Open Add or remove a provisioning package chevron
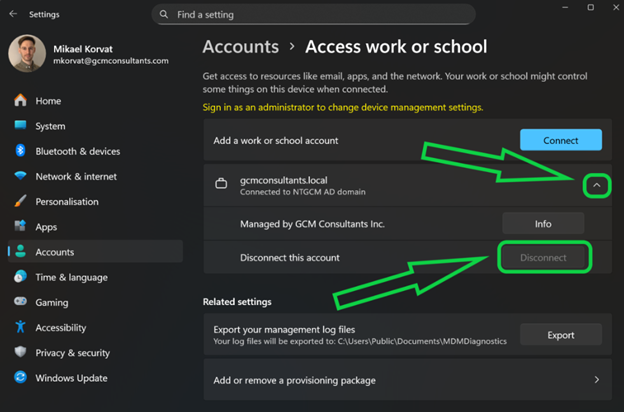Image resolution: width=624 pixels, height=412 pixels. coord(597,380)
